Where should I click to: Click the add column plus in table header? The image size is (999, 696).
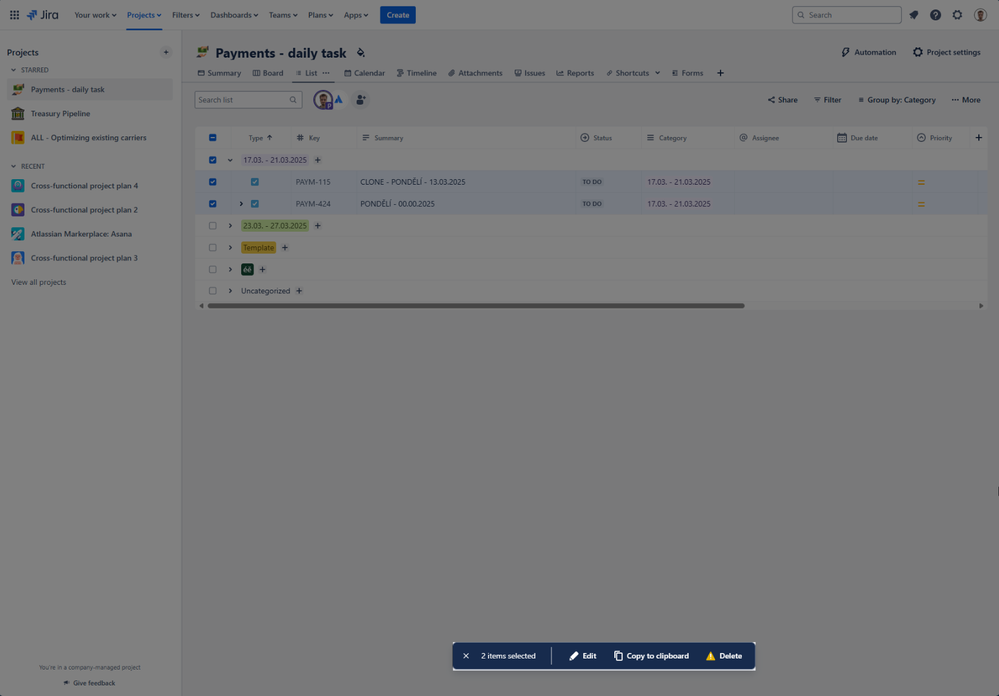point(979,138)
